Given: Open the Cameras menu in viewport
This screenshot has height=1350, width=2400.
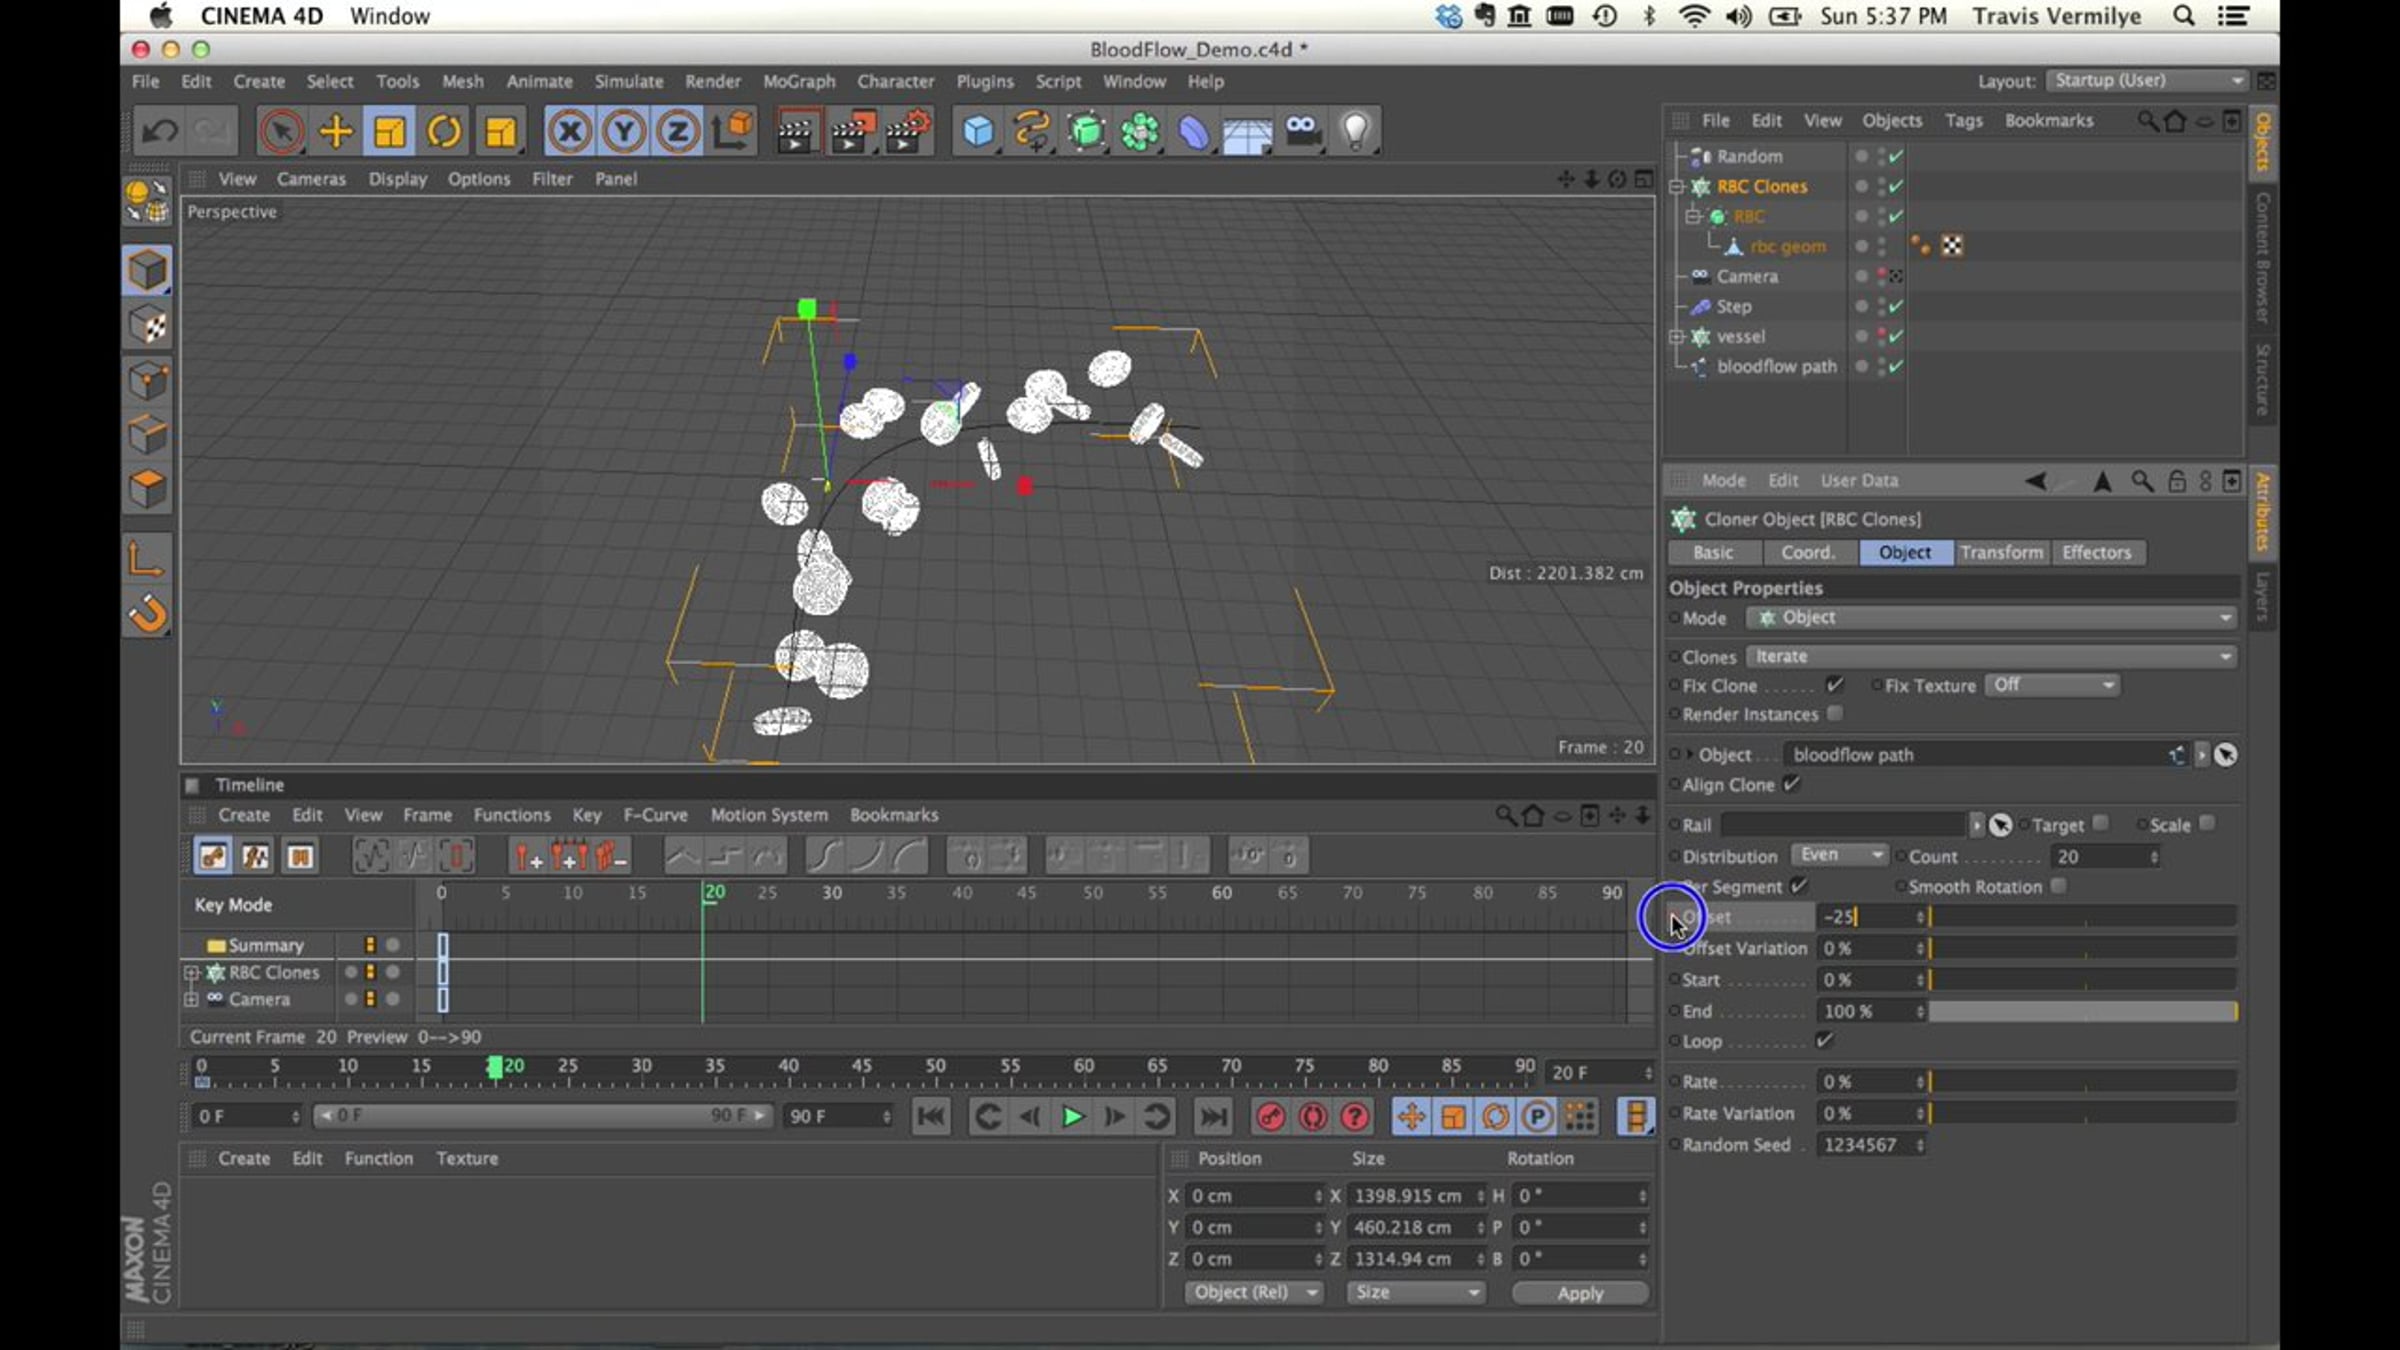Looking at the screenshot, I should click(311, 179).
